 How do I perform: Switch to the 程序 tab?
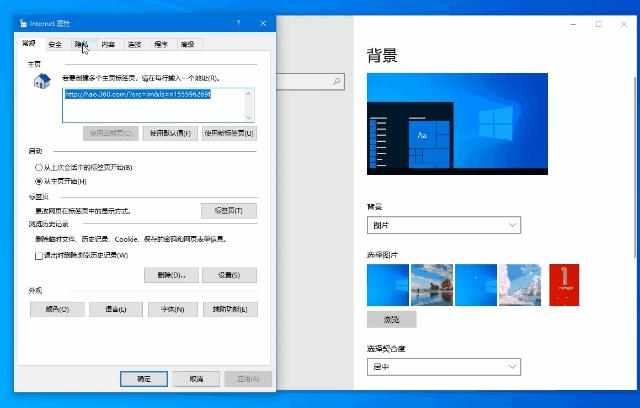(161, 44)
